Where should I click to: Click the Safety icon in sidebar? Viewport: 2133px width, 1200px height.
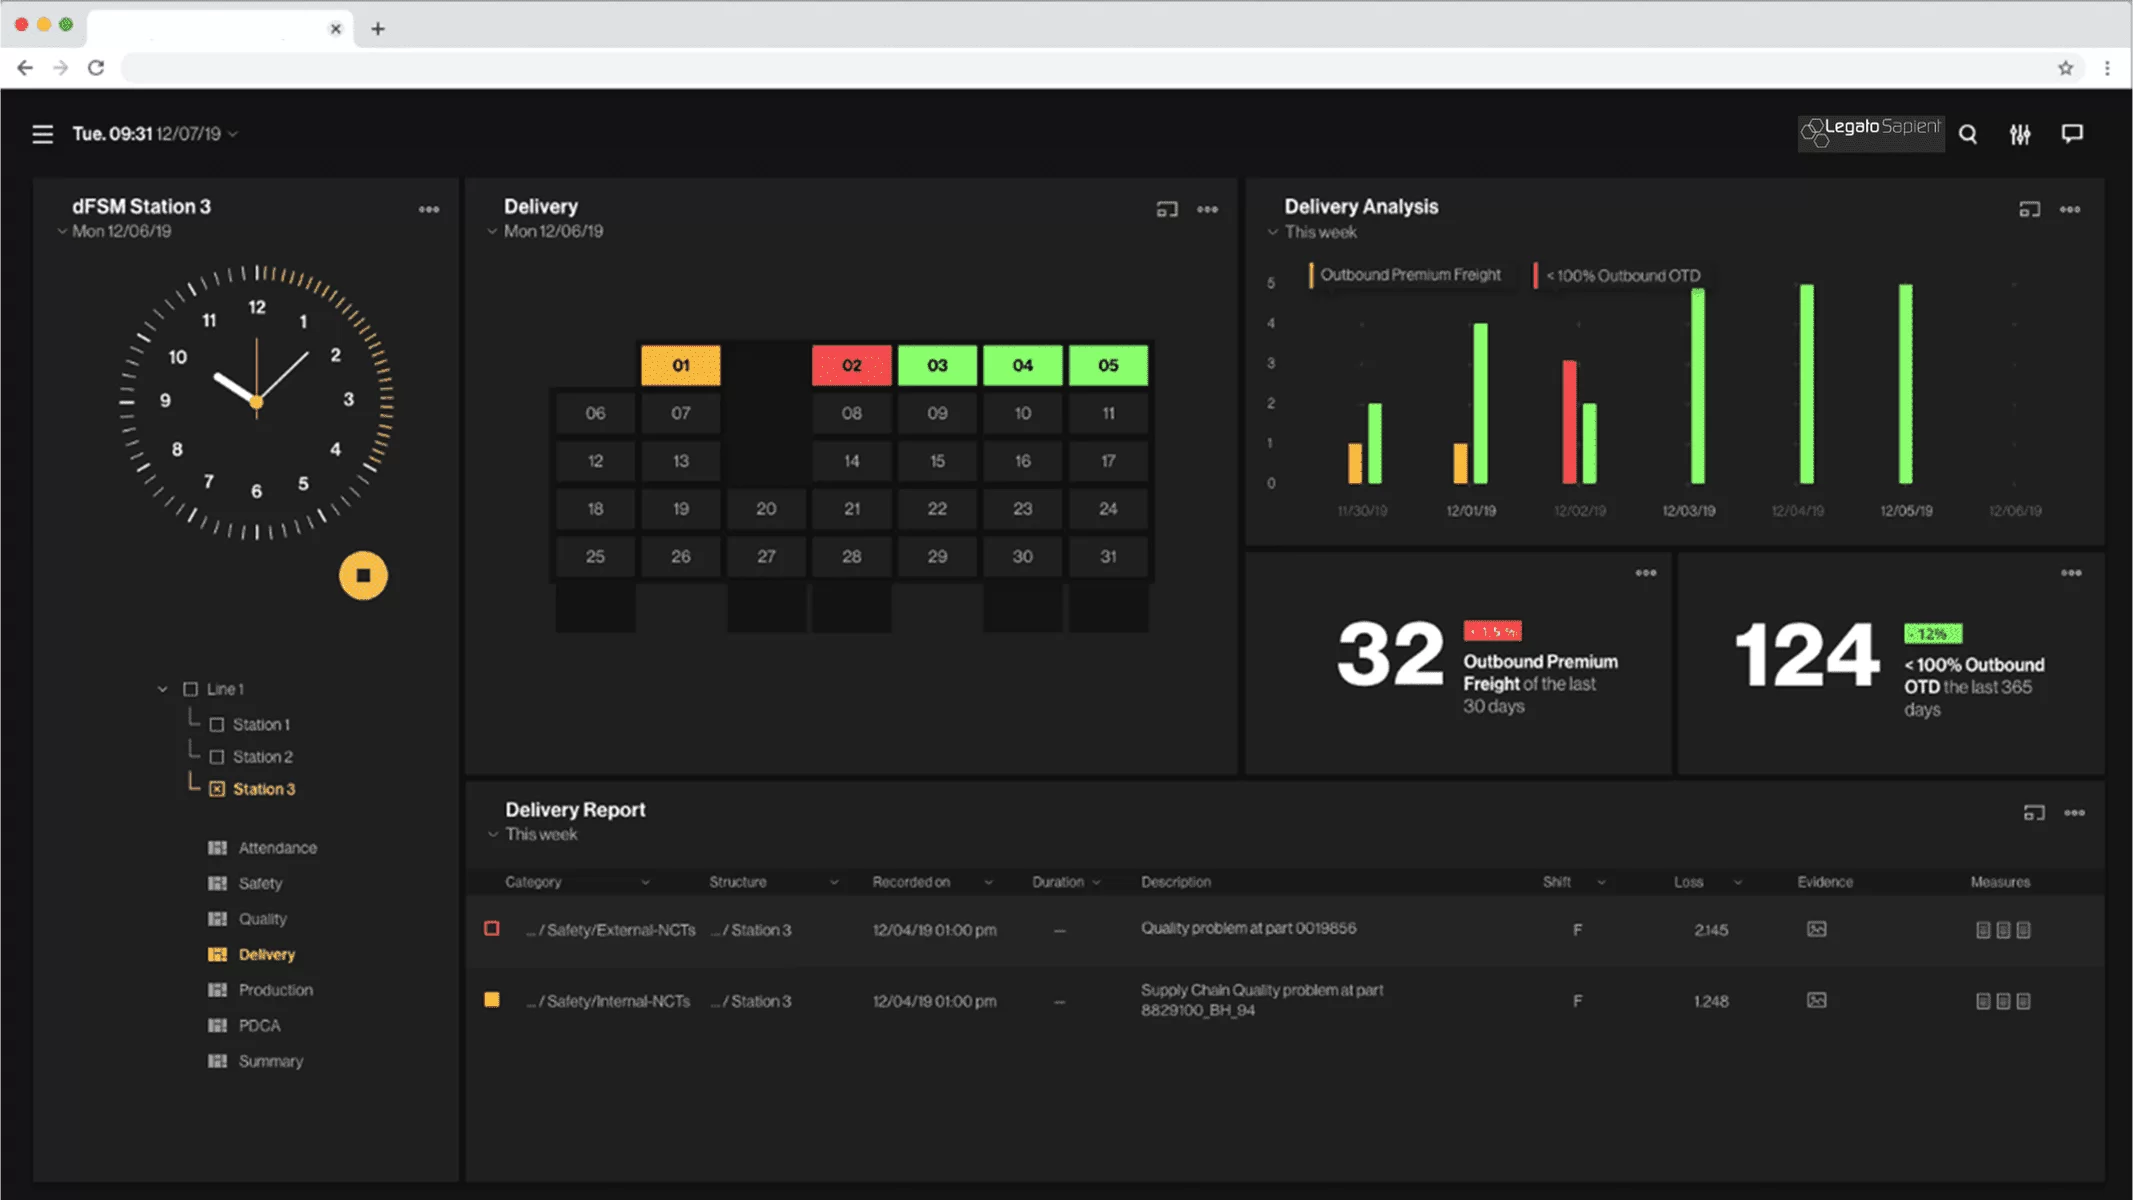click(217, 882)
